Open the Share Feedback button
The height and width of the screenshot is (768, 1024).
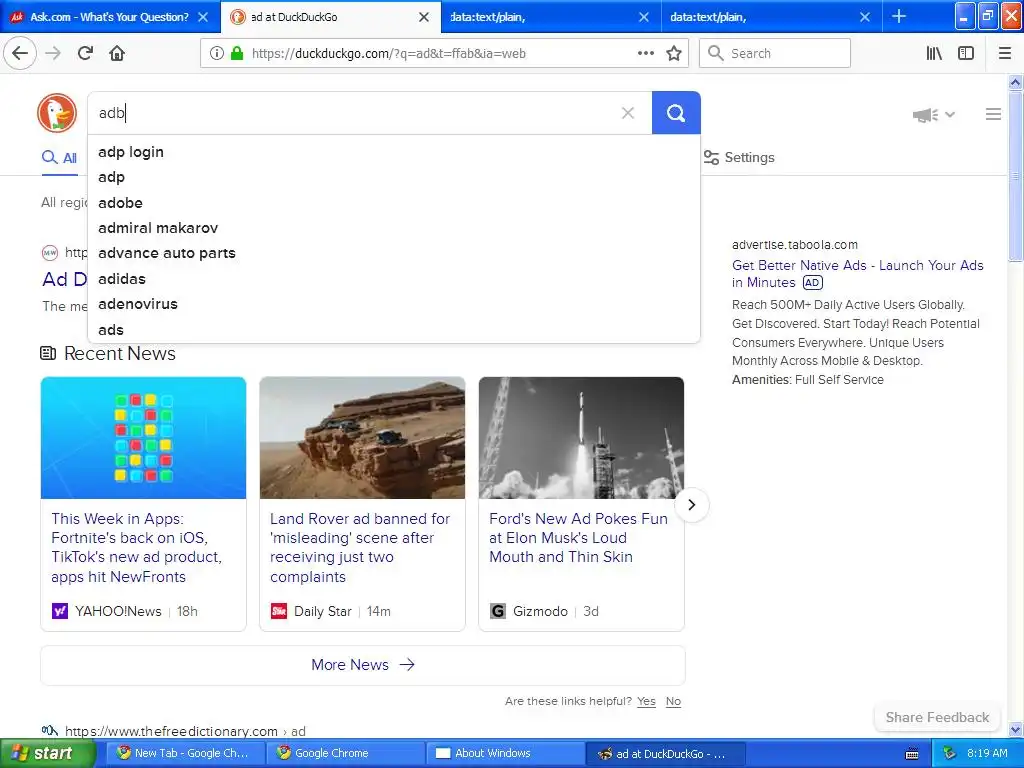tap(937, 717)
